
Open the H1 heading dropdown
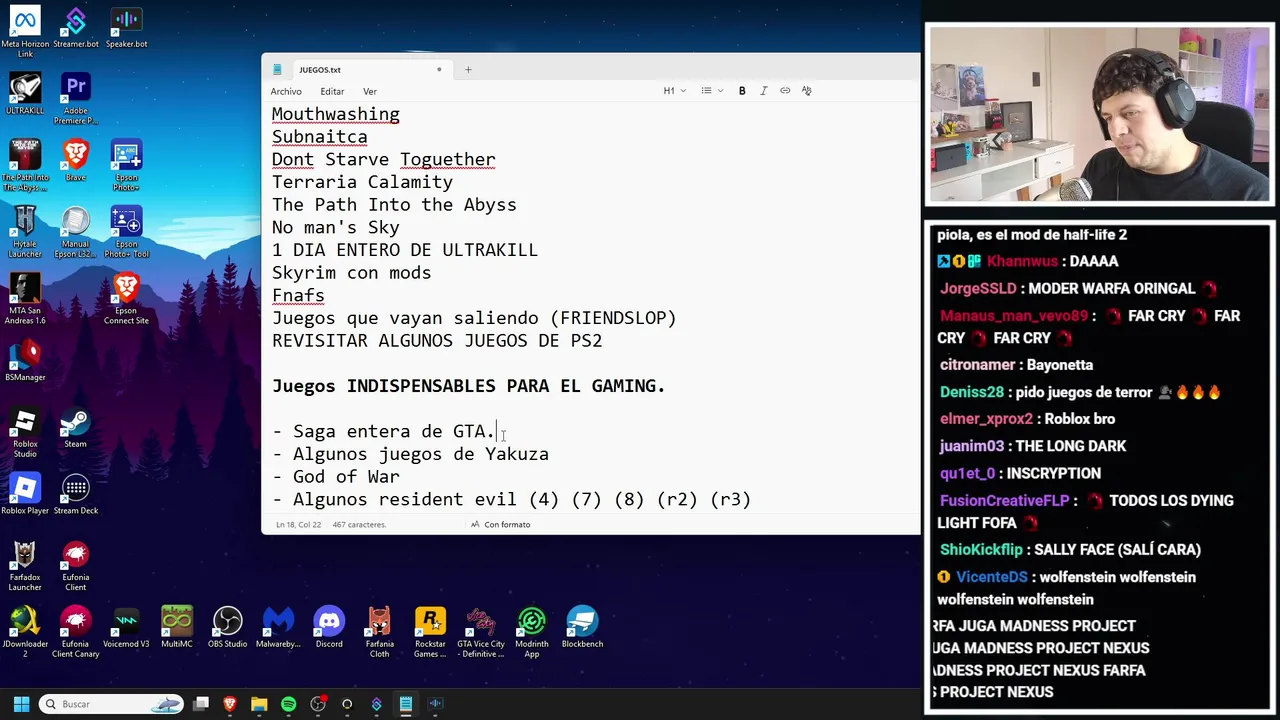[674, 91]
